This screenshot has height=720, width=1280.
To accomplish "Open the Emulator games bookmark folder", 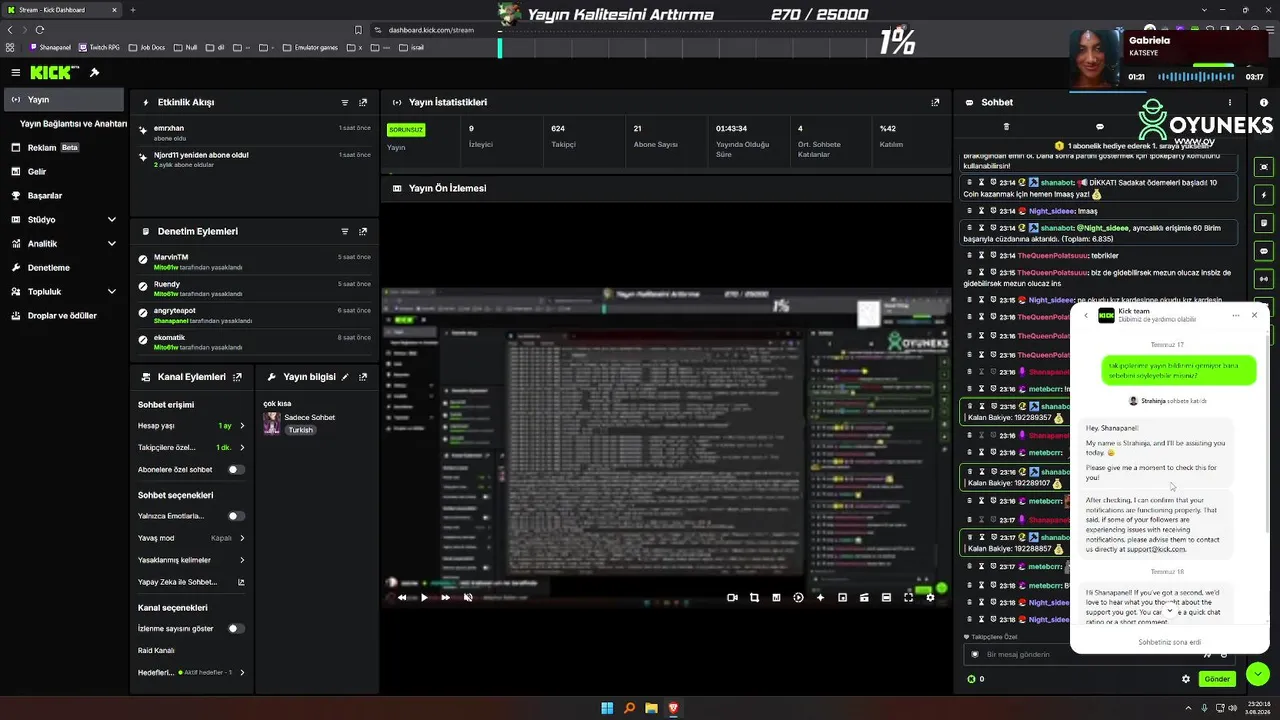I will 310,47.
